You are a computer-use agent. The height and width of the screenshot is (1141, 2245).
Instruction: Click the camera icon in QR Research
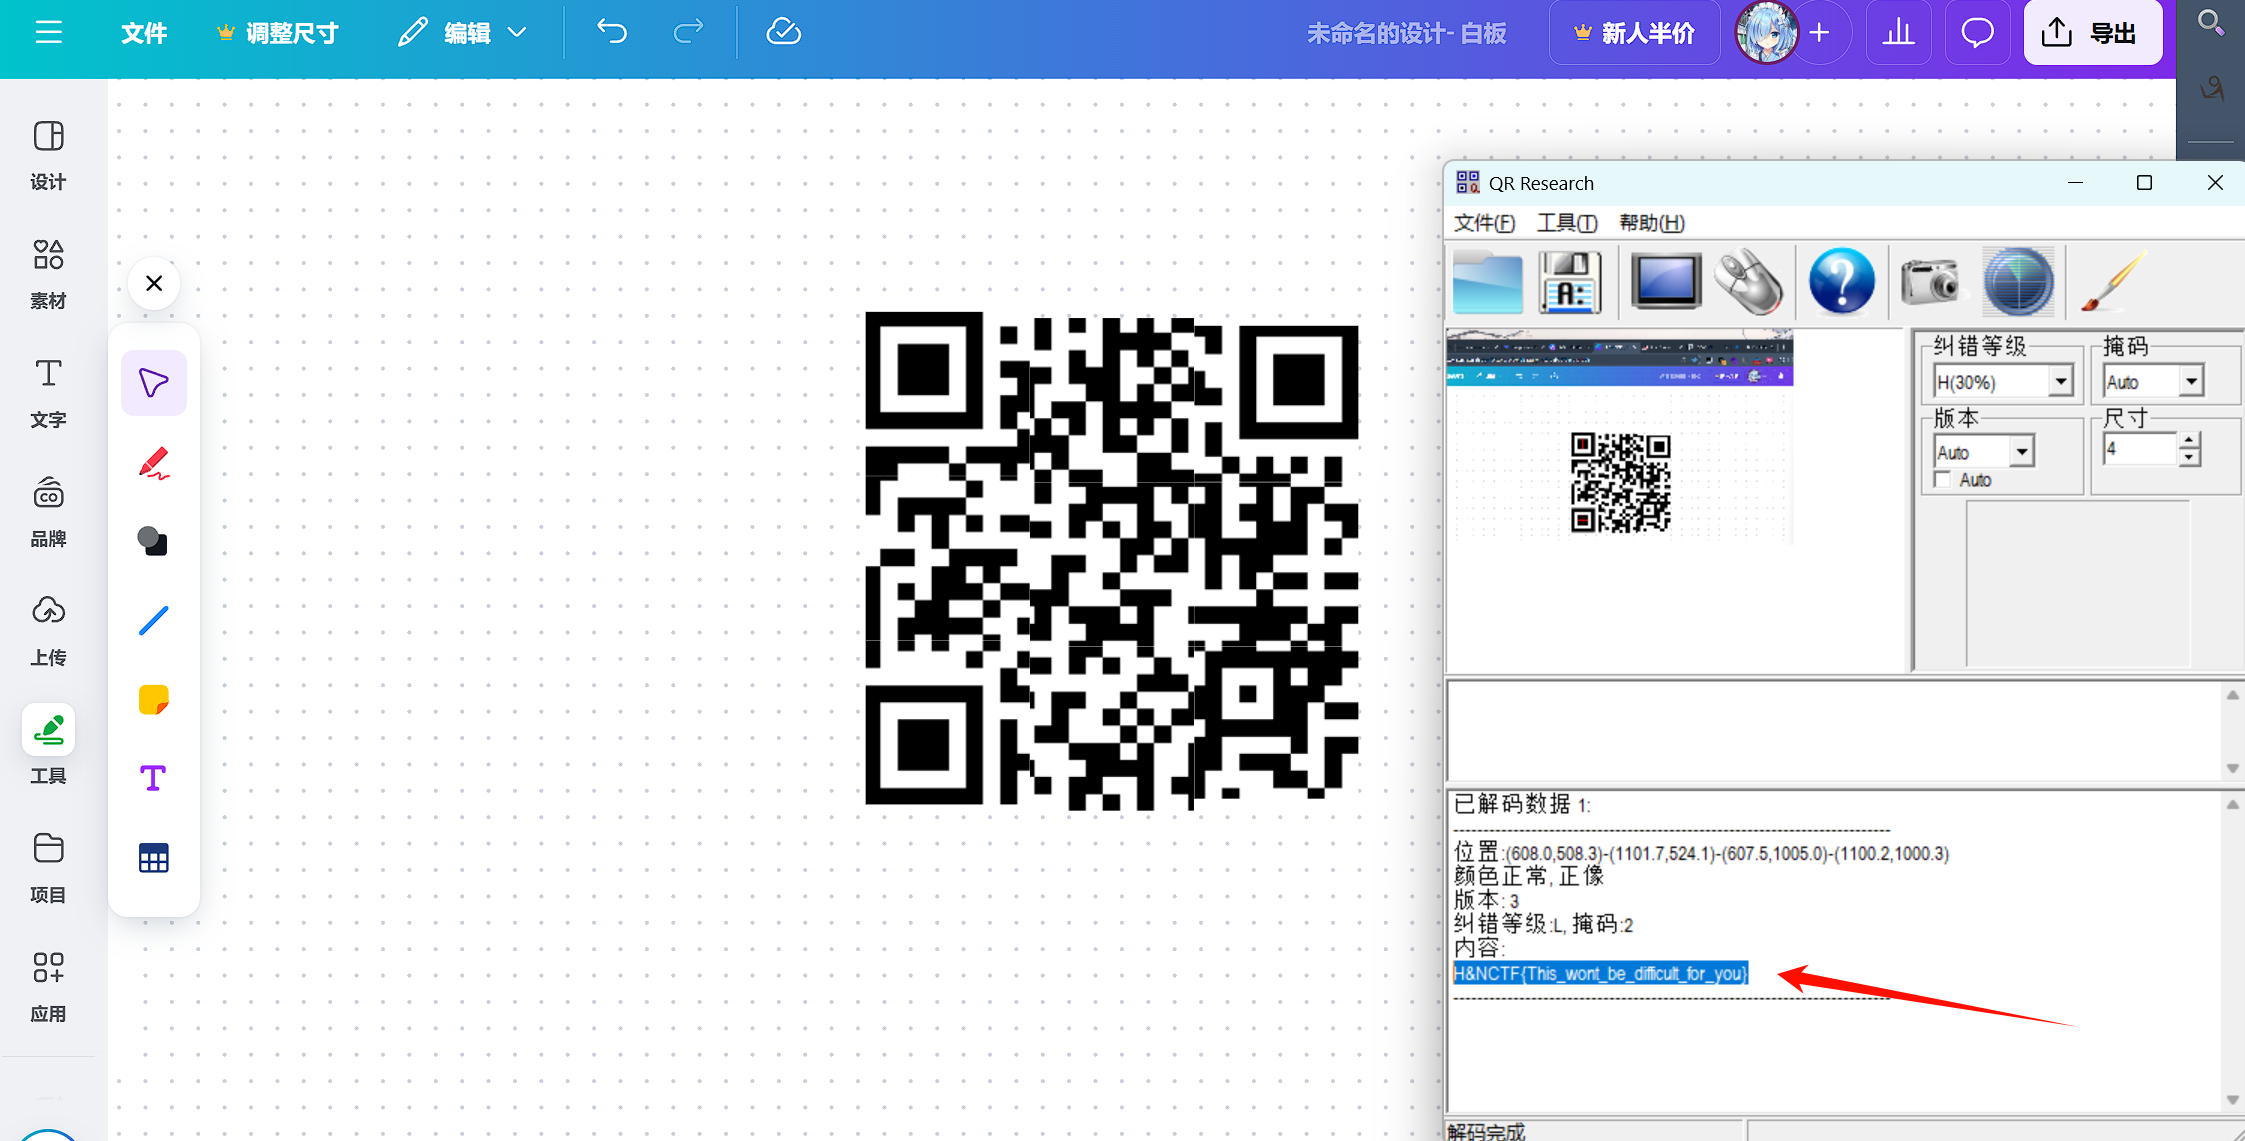[1932, 282]
